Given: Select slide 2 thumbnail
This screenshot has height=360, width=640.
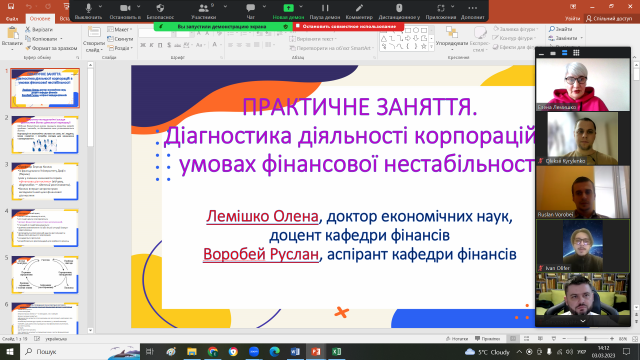Looking at the screenshot, I should click(45, 135).
